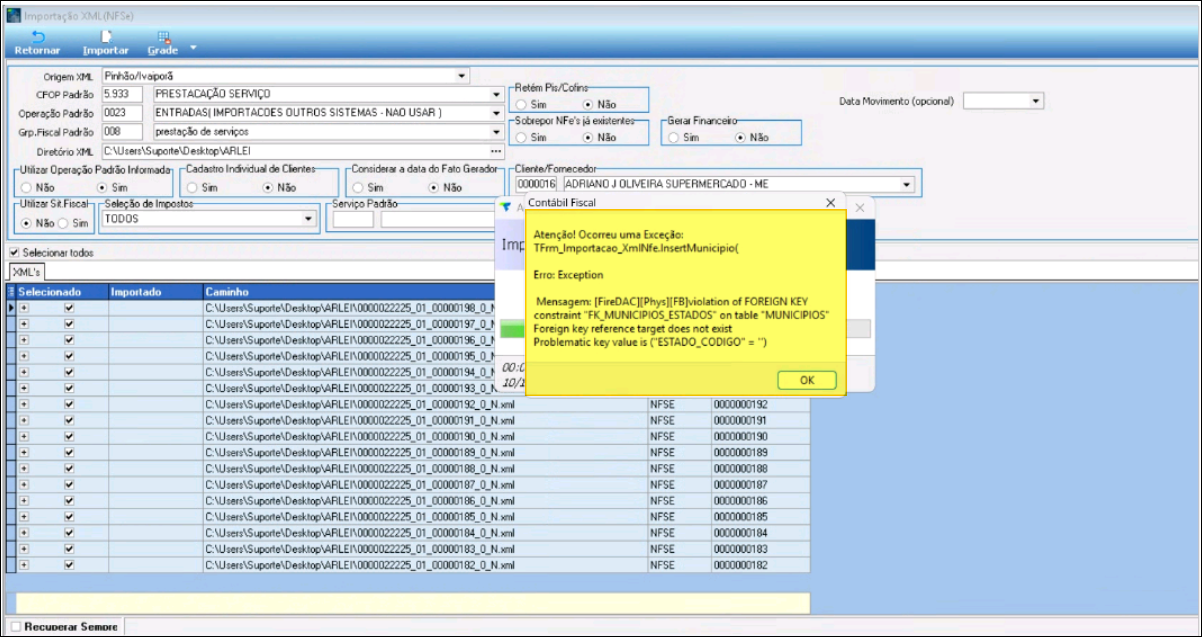The width and height of the screenshot is (1202, 637).
Task: Click the Retornar back arrow icon
Action: (38, 36)
